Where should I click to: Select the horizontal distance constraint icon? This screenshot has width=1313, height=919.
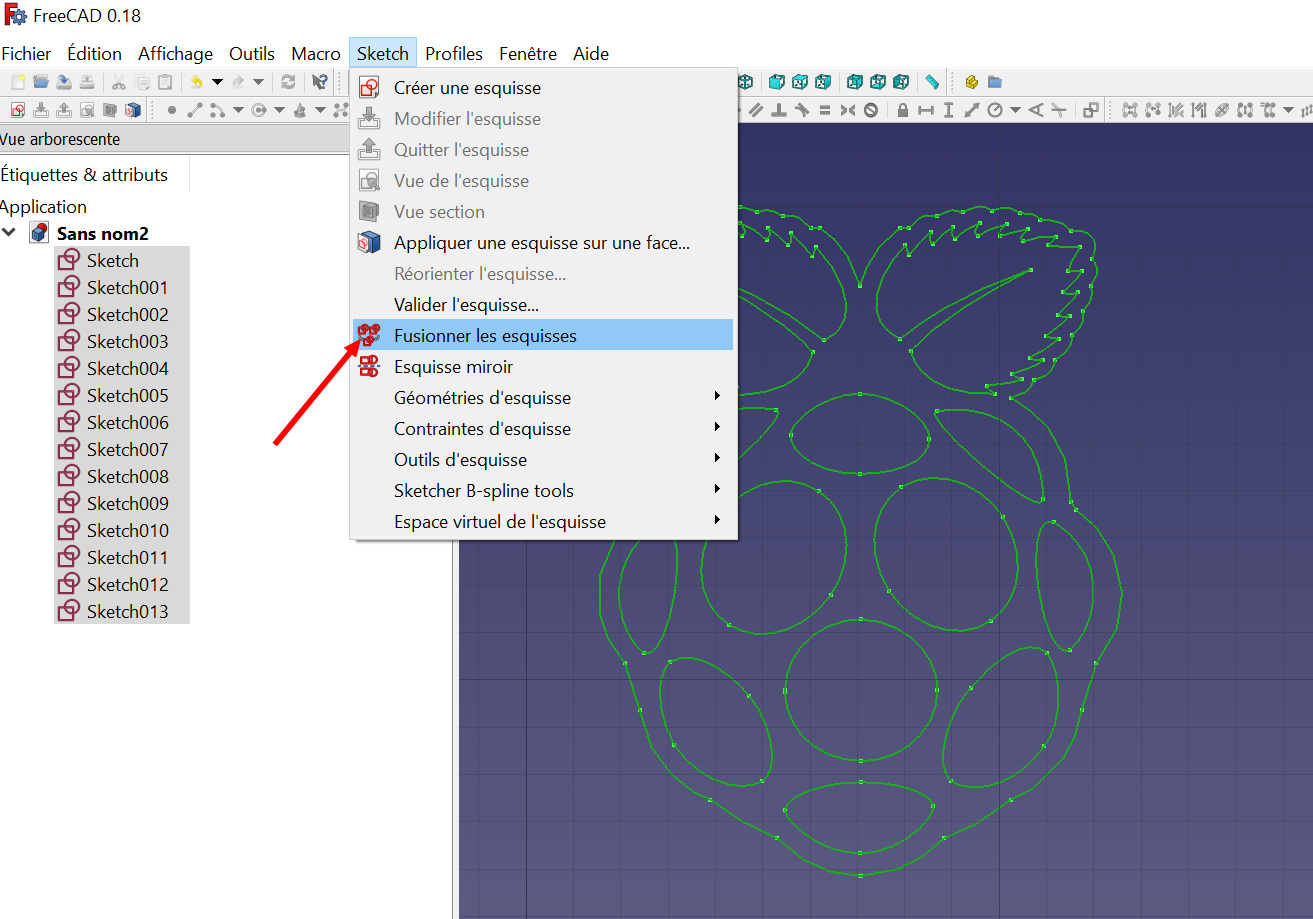tap(926, 110)
